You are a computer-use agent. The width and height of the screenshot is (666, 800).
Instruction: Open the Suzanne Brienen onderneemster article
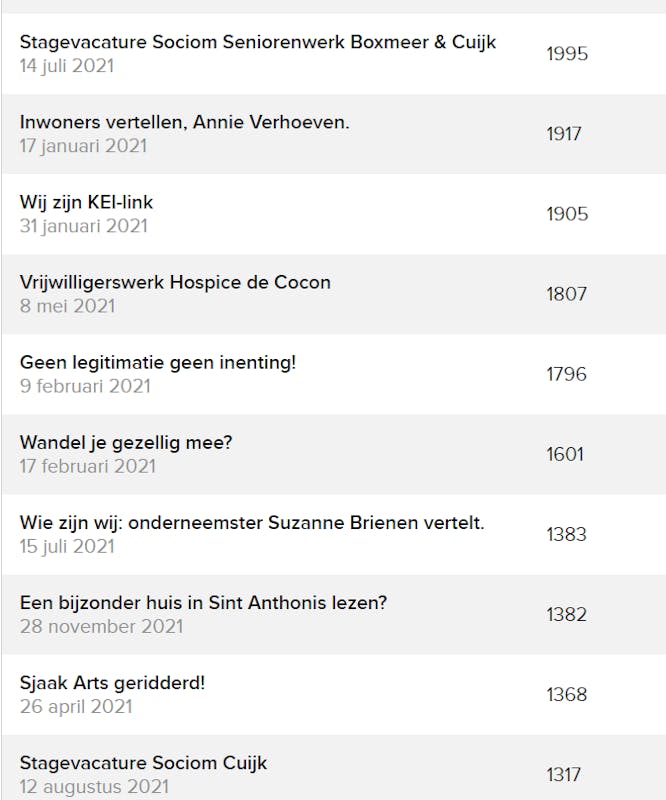252,522
